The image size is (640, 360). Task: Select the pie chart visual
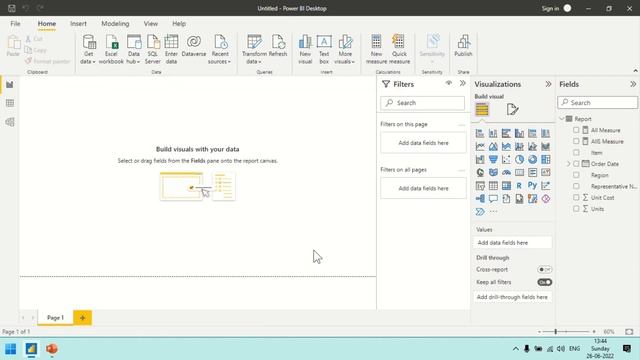519,159
